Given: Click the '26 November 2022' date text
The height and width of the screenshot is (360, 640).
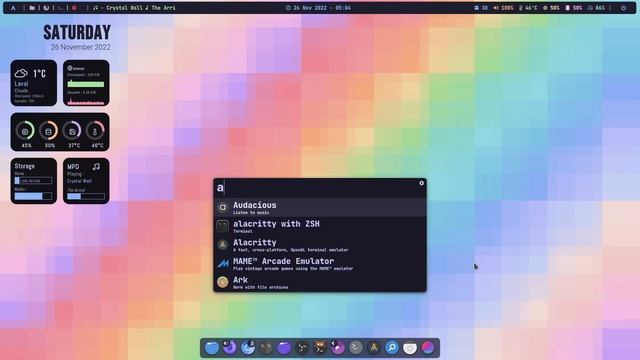Looking at the screenshot, I should 80,47.
